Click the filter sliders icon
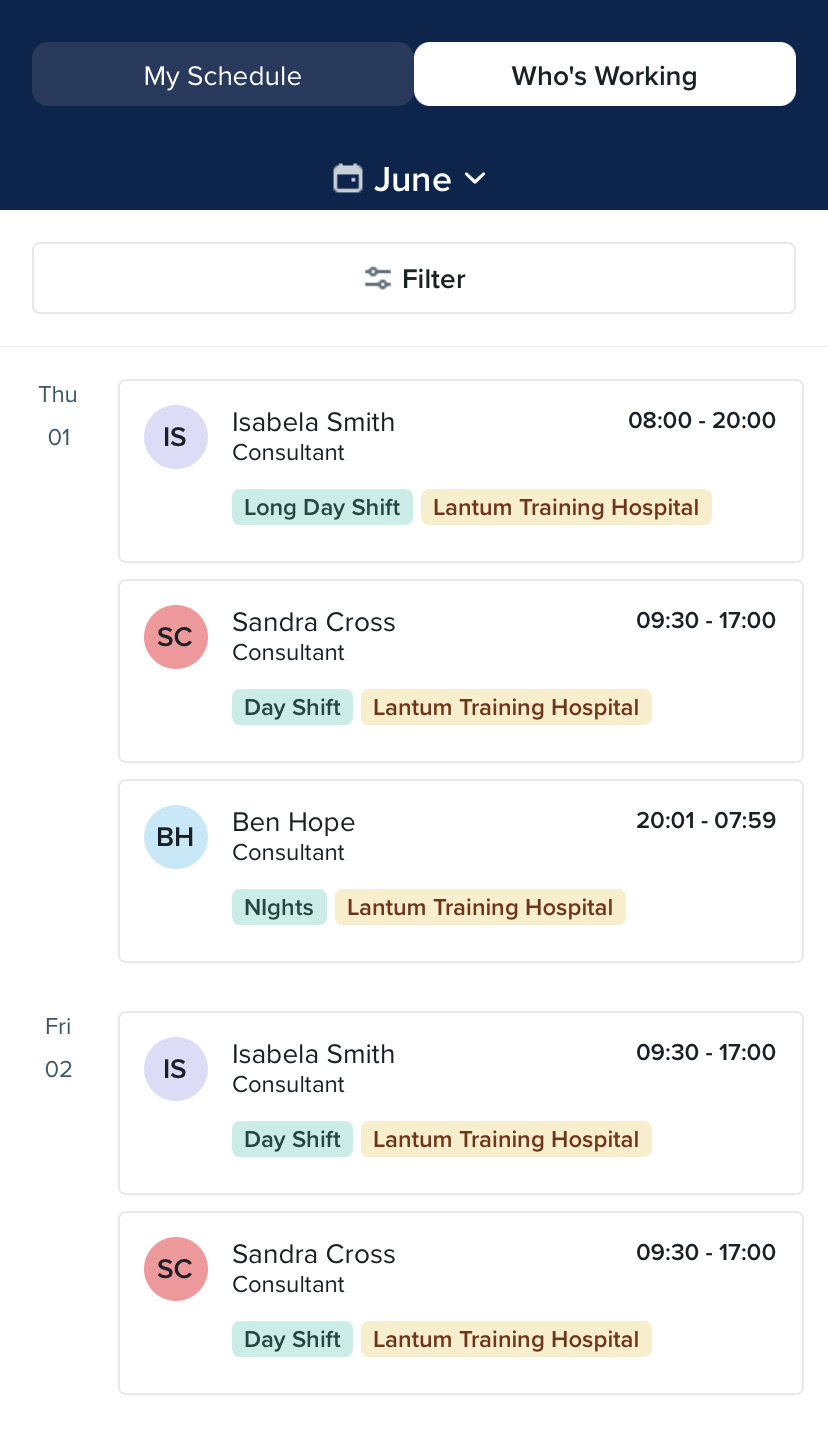 pyautogui.click(x=378, y=278)
